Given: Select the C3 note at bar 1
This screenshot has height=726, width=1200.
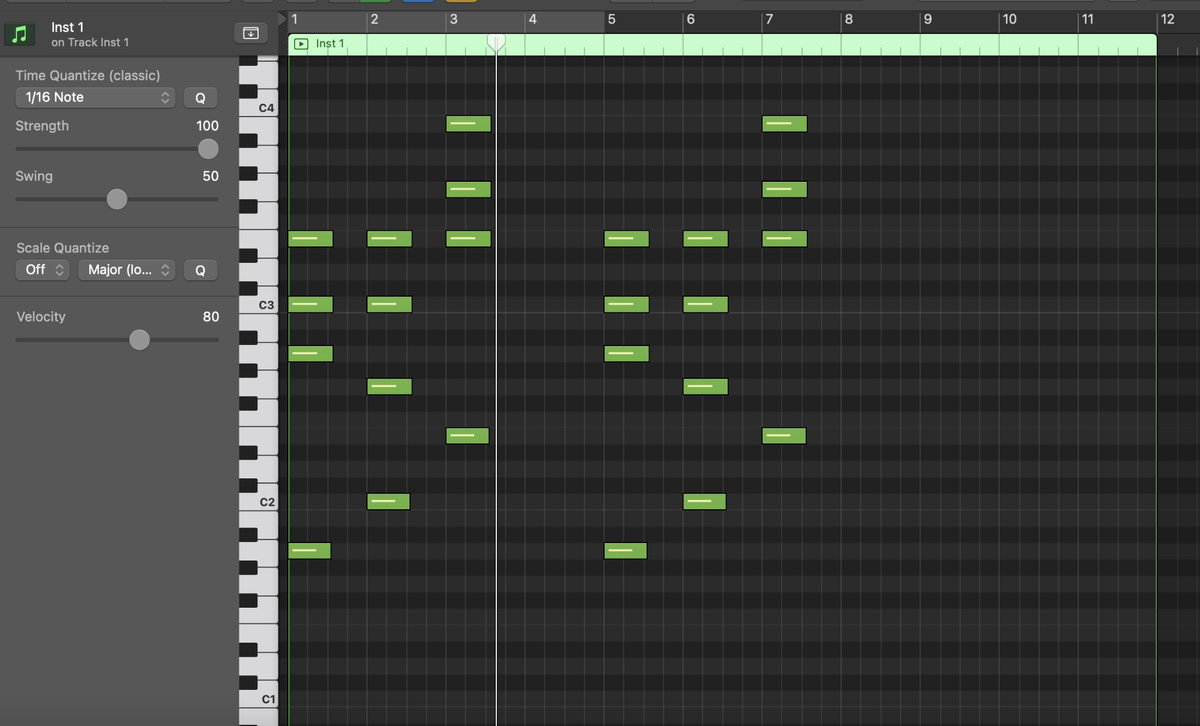Looking at the screenshot, I should 310,304.
